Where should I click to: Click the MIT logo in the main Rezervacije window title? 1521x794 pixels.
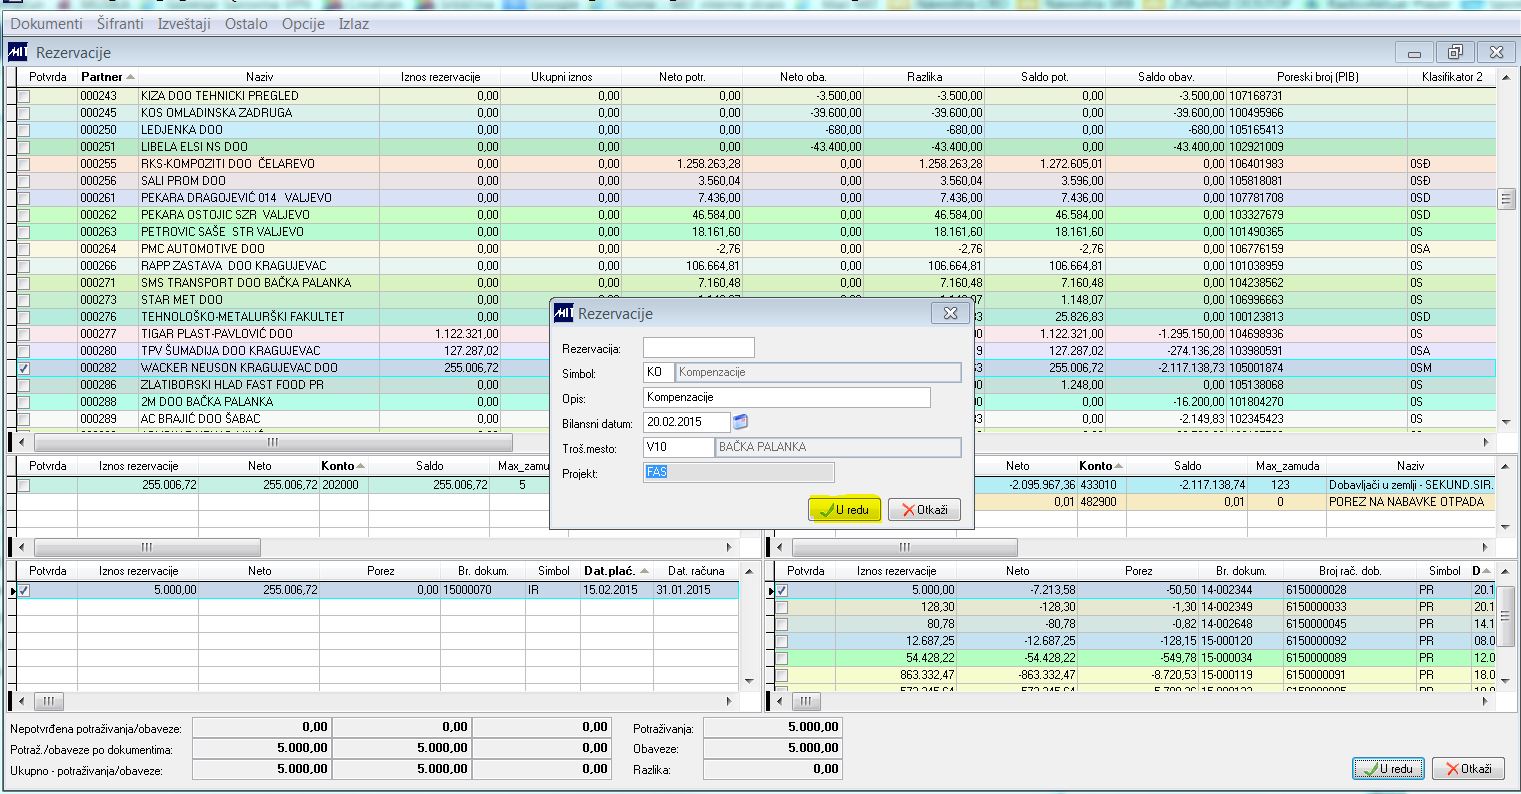(18, 52)
